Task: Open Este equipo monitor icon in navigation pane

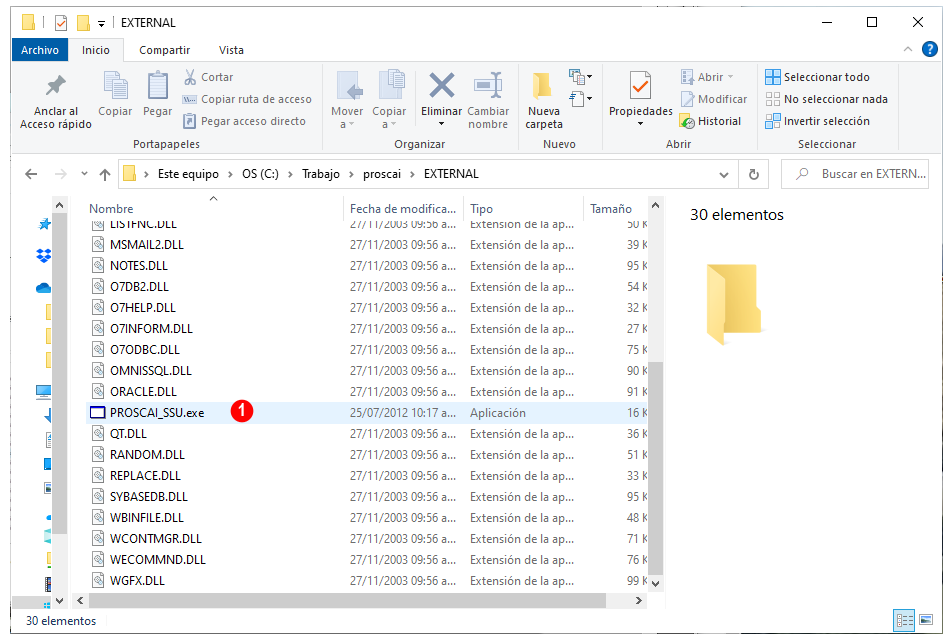Action: coord(43,392)
